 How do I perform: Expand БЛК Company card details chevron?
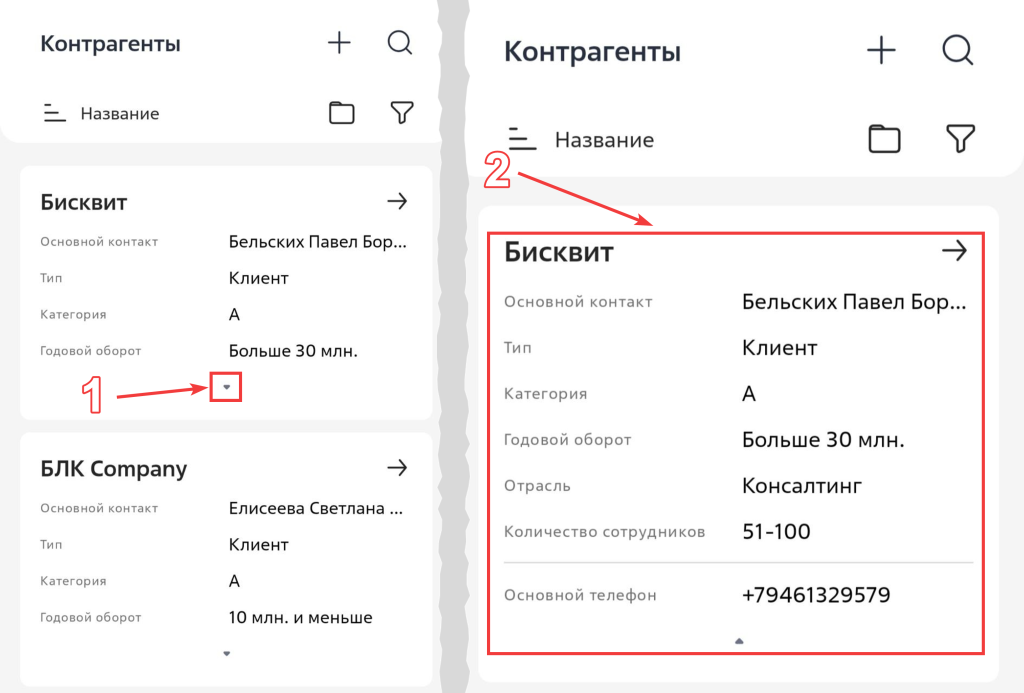click(x=226, y=653)
